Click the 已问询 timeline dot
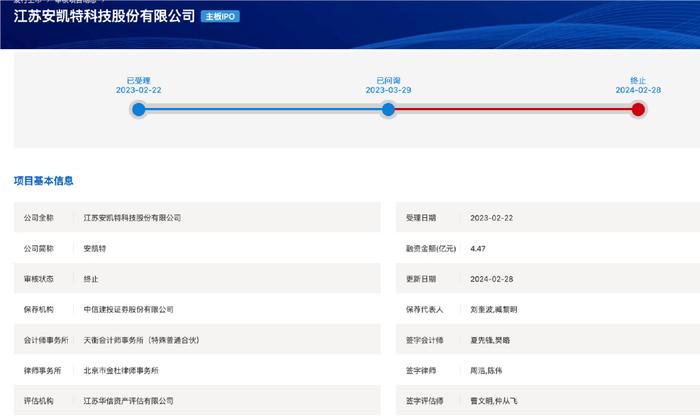 point(388,109)
